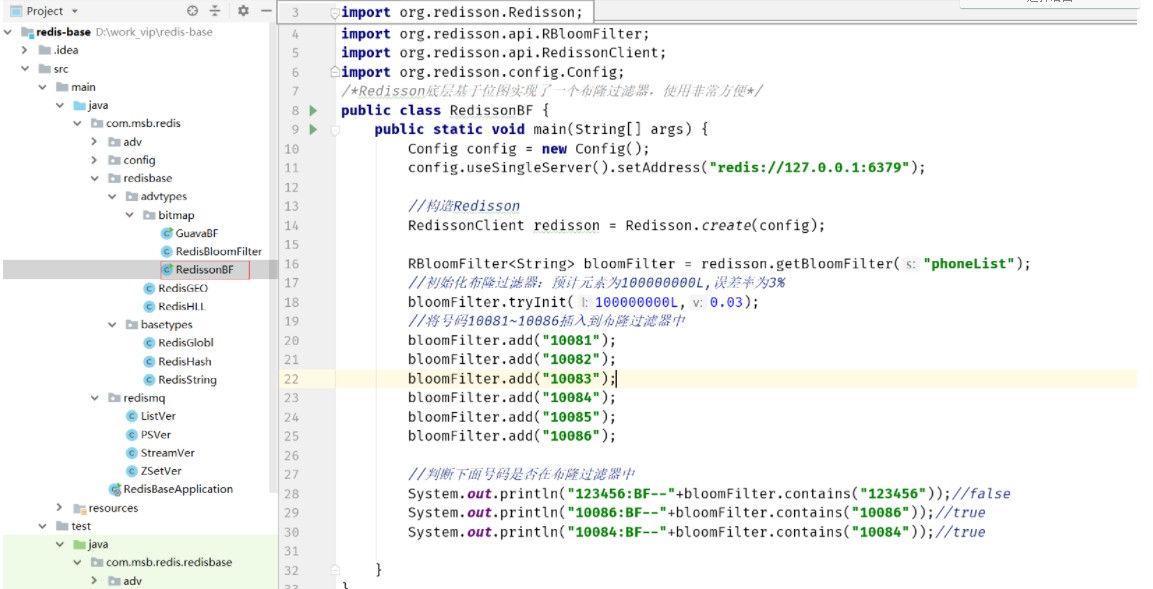Click bloomFilter.add("10081") line
The width and height of the screenshot is (1153, 589).
pos(512,340)
